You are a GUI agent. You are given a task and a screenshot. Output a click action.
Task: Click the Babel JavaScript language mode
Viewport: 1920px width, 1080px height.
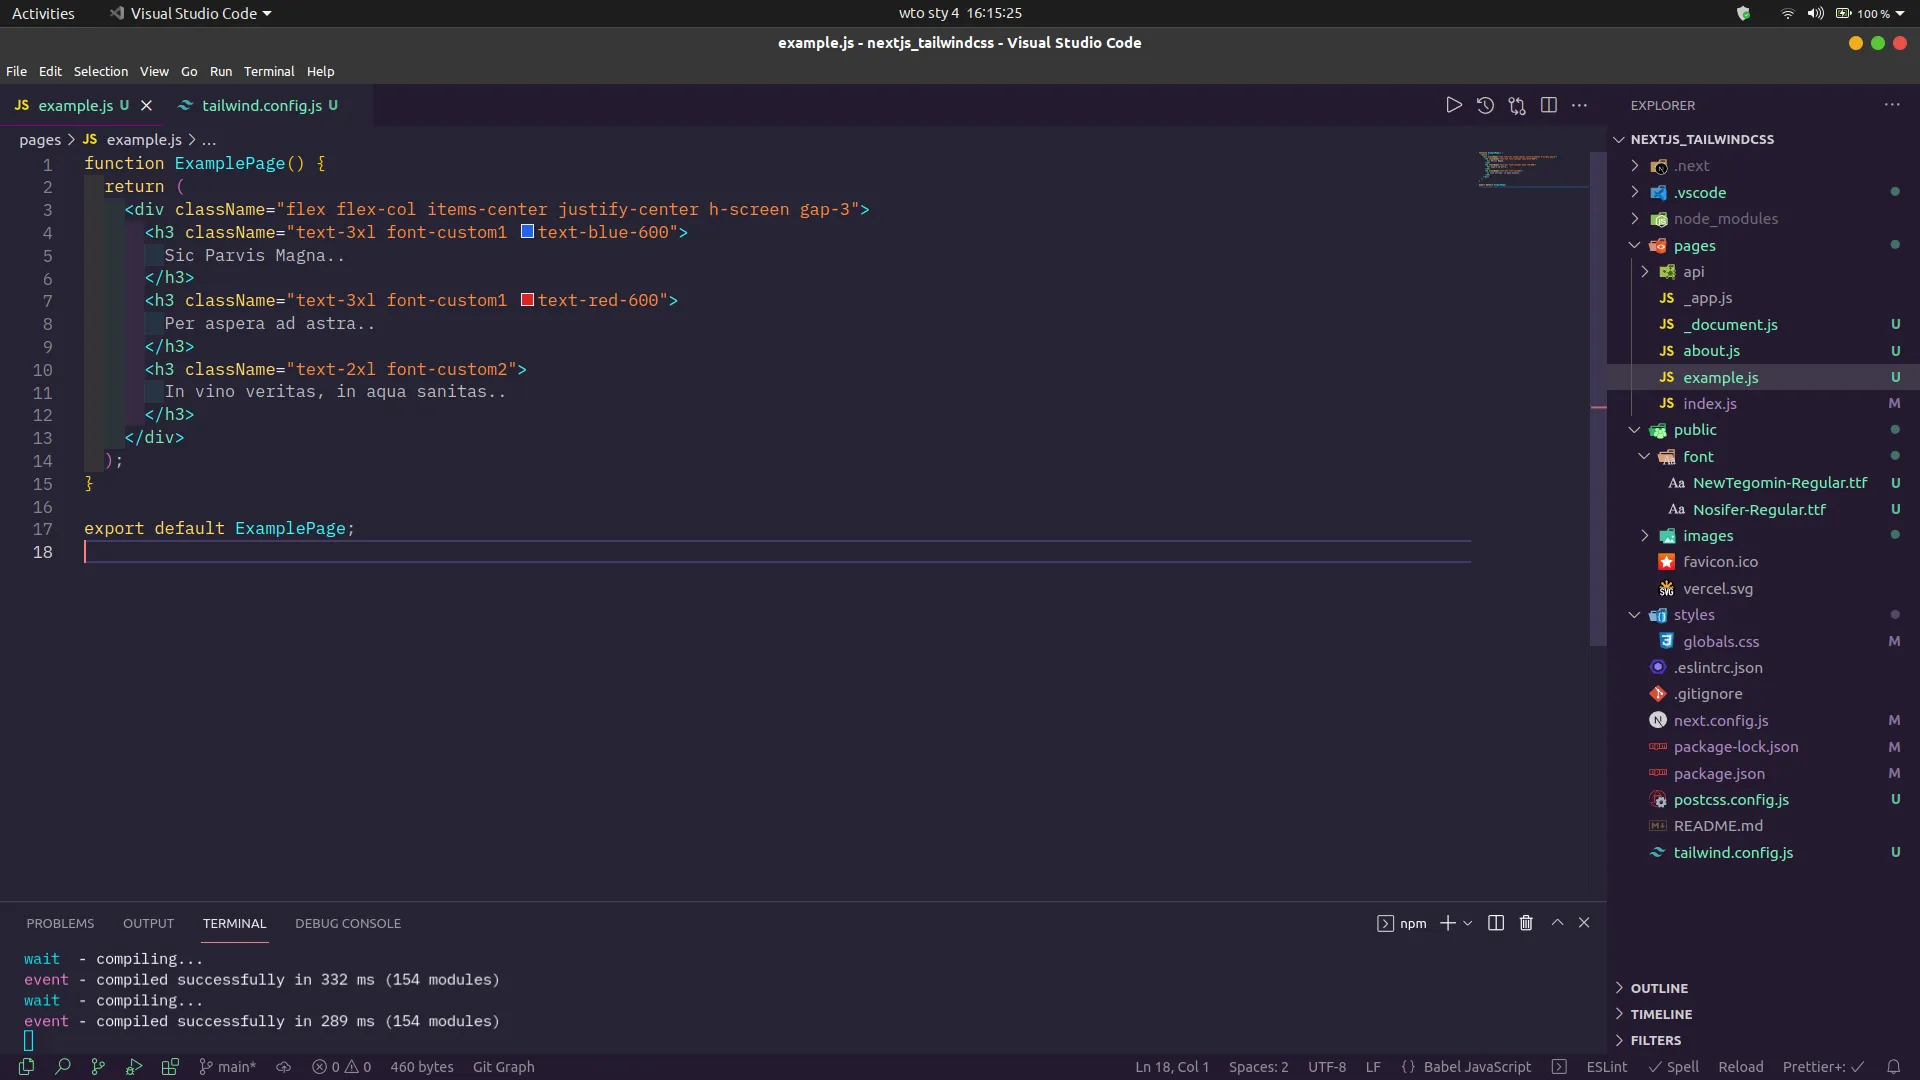point(1476,1067)
